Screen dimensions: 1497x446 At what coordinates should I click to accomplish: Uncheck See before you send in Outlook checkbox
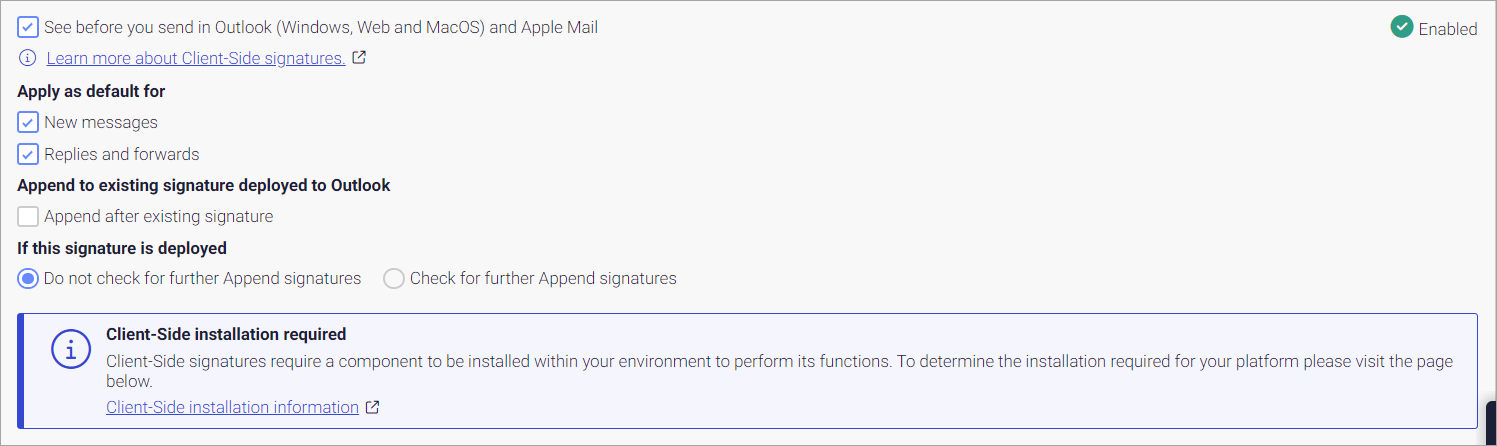(28, 27)
